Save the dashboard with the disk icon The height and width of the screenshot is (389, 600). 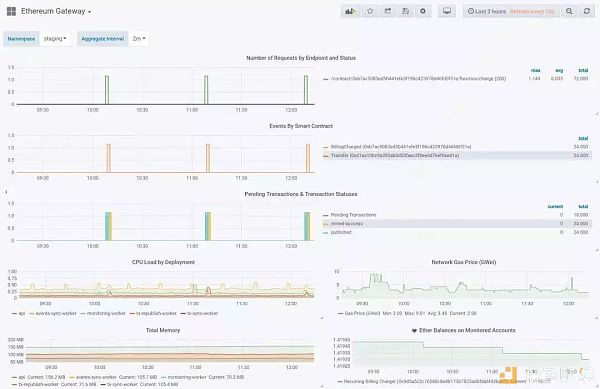[x=405, y=11]
